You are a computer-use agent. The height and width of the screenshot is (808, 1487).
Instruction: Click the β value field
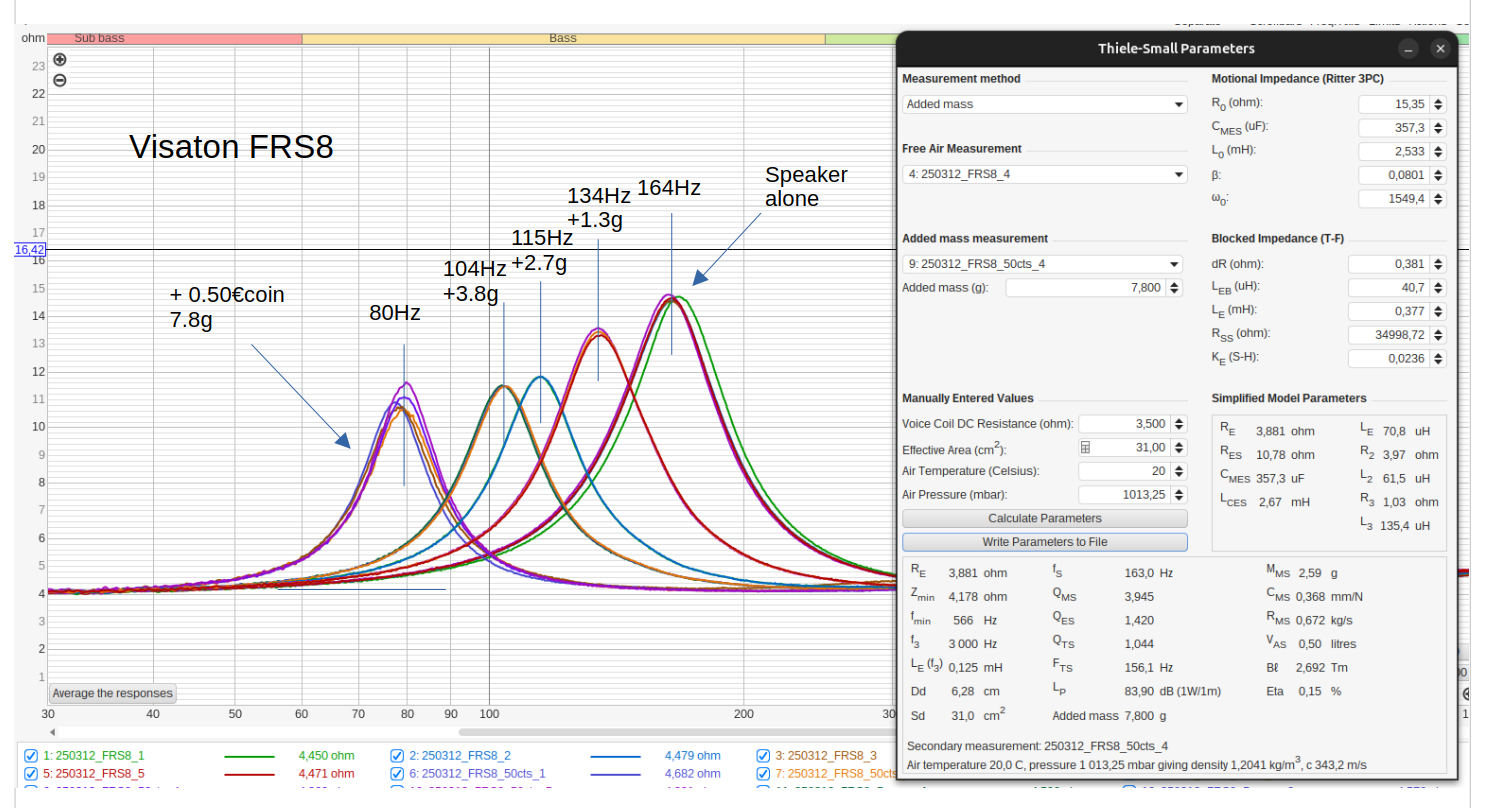pyautogui.click(x=1393, y=175)
